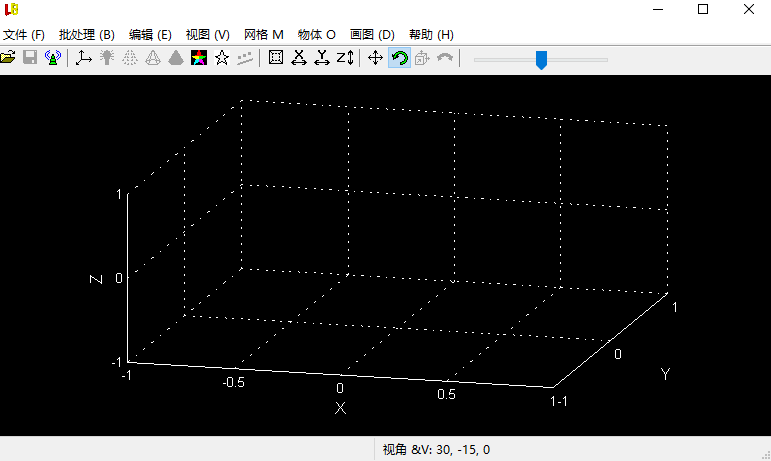Click the X-axis scaling icon
Viewport: 771px width, 461px height.
click(x=299, y=58)
